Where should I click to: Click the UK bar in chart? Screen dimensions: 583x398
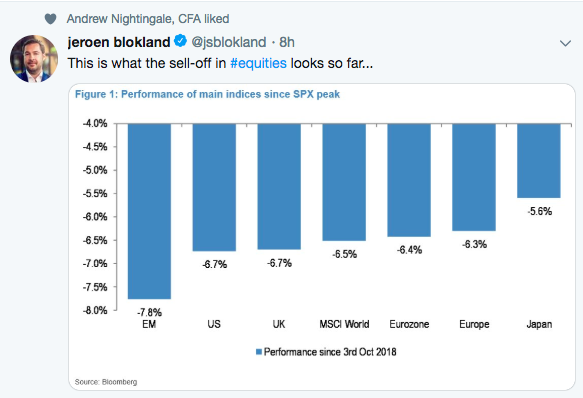point(279,186)
